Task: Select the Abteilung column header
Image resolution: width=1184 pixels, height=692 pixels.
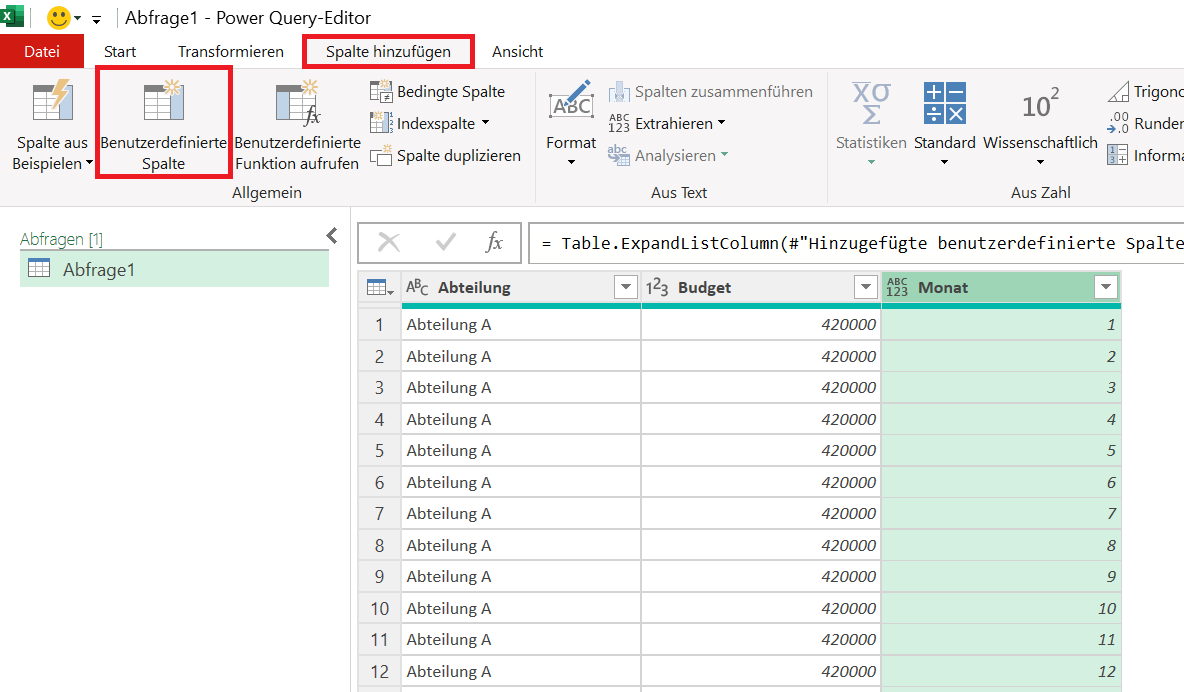Action: pos(520,288)
